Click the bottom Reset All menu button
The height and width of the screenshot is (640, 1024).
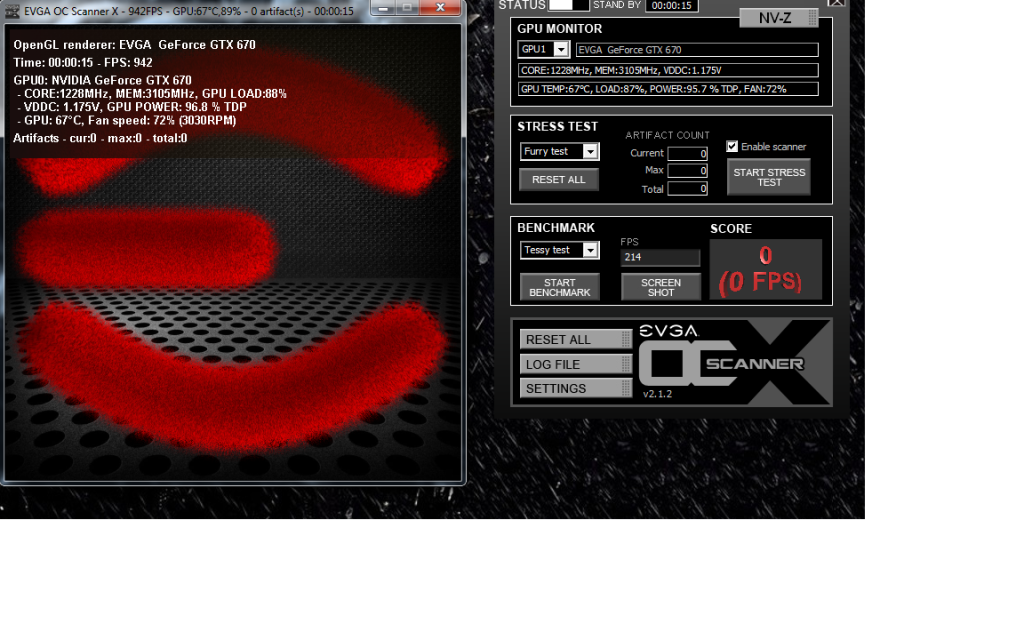[575, 340]
